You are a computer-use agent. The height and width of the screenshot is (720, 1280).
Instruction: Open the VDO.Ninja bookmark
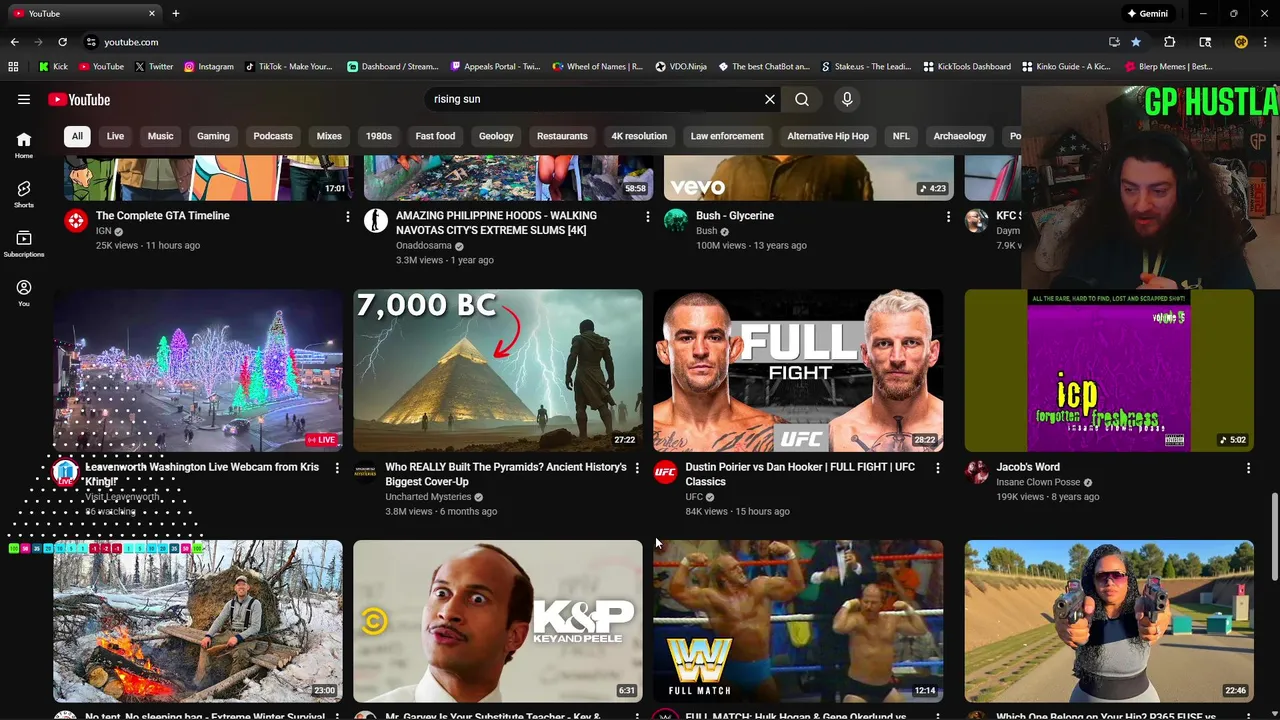pos(681,67)
